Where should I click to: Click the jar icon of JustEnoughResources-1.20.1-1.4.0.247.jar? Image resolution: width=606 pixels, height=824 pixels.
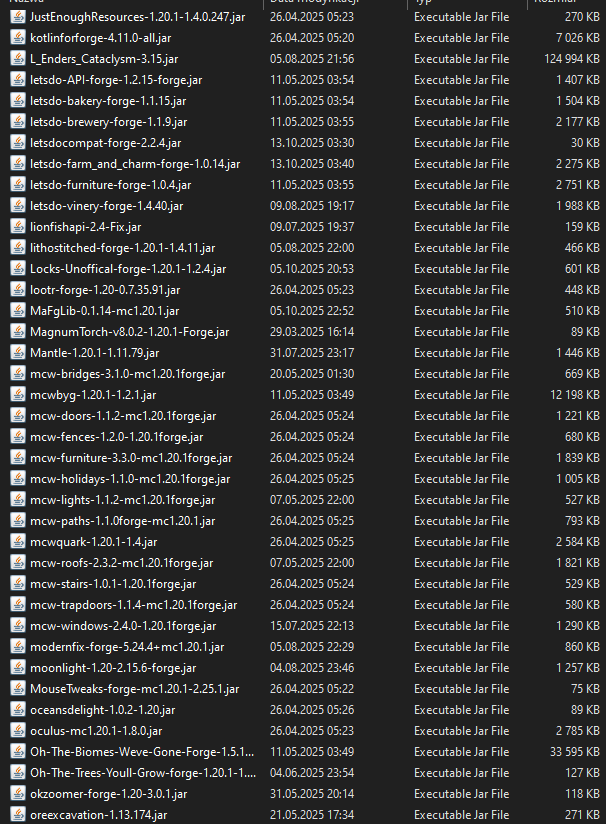click(x=18, y=17)
